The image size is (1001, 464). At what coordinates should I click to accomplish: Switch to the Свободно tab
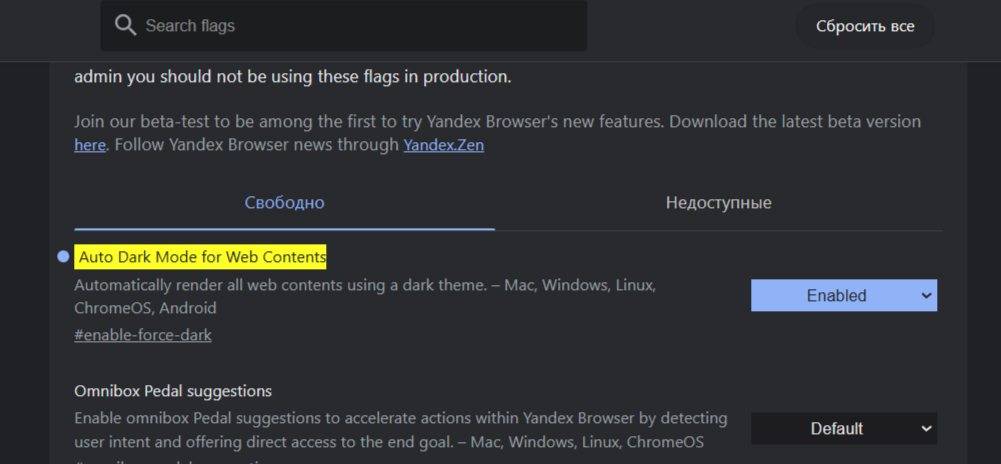[285, 203]
